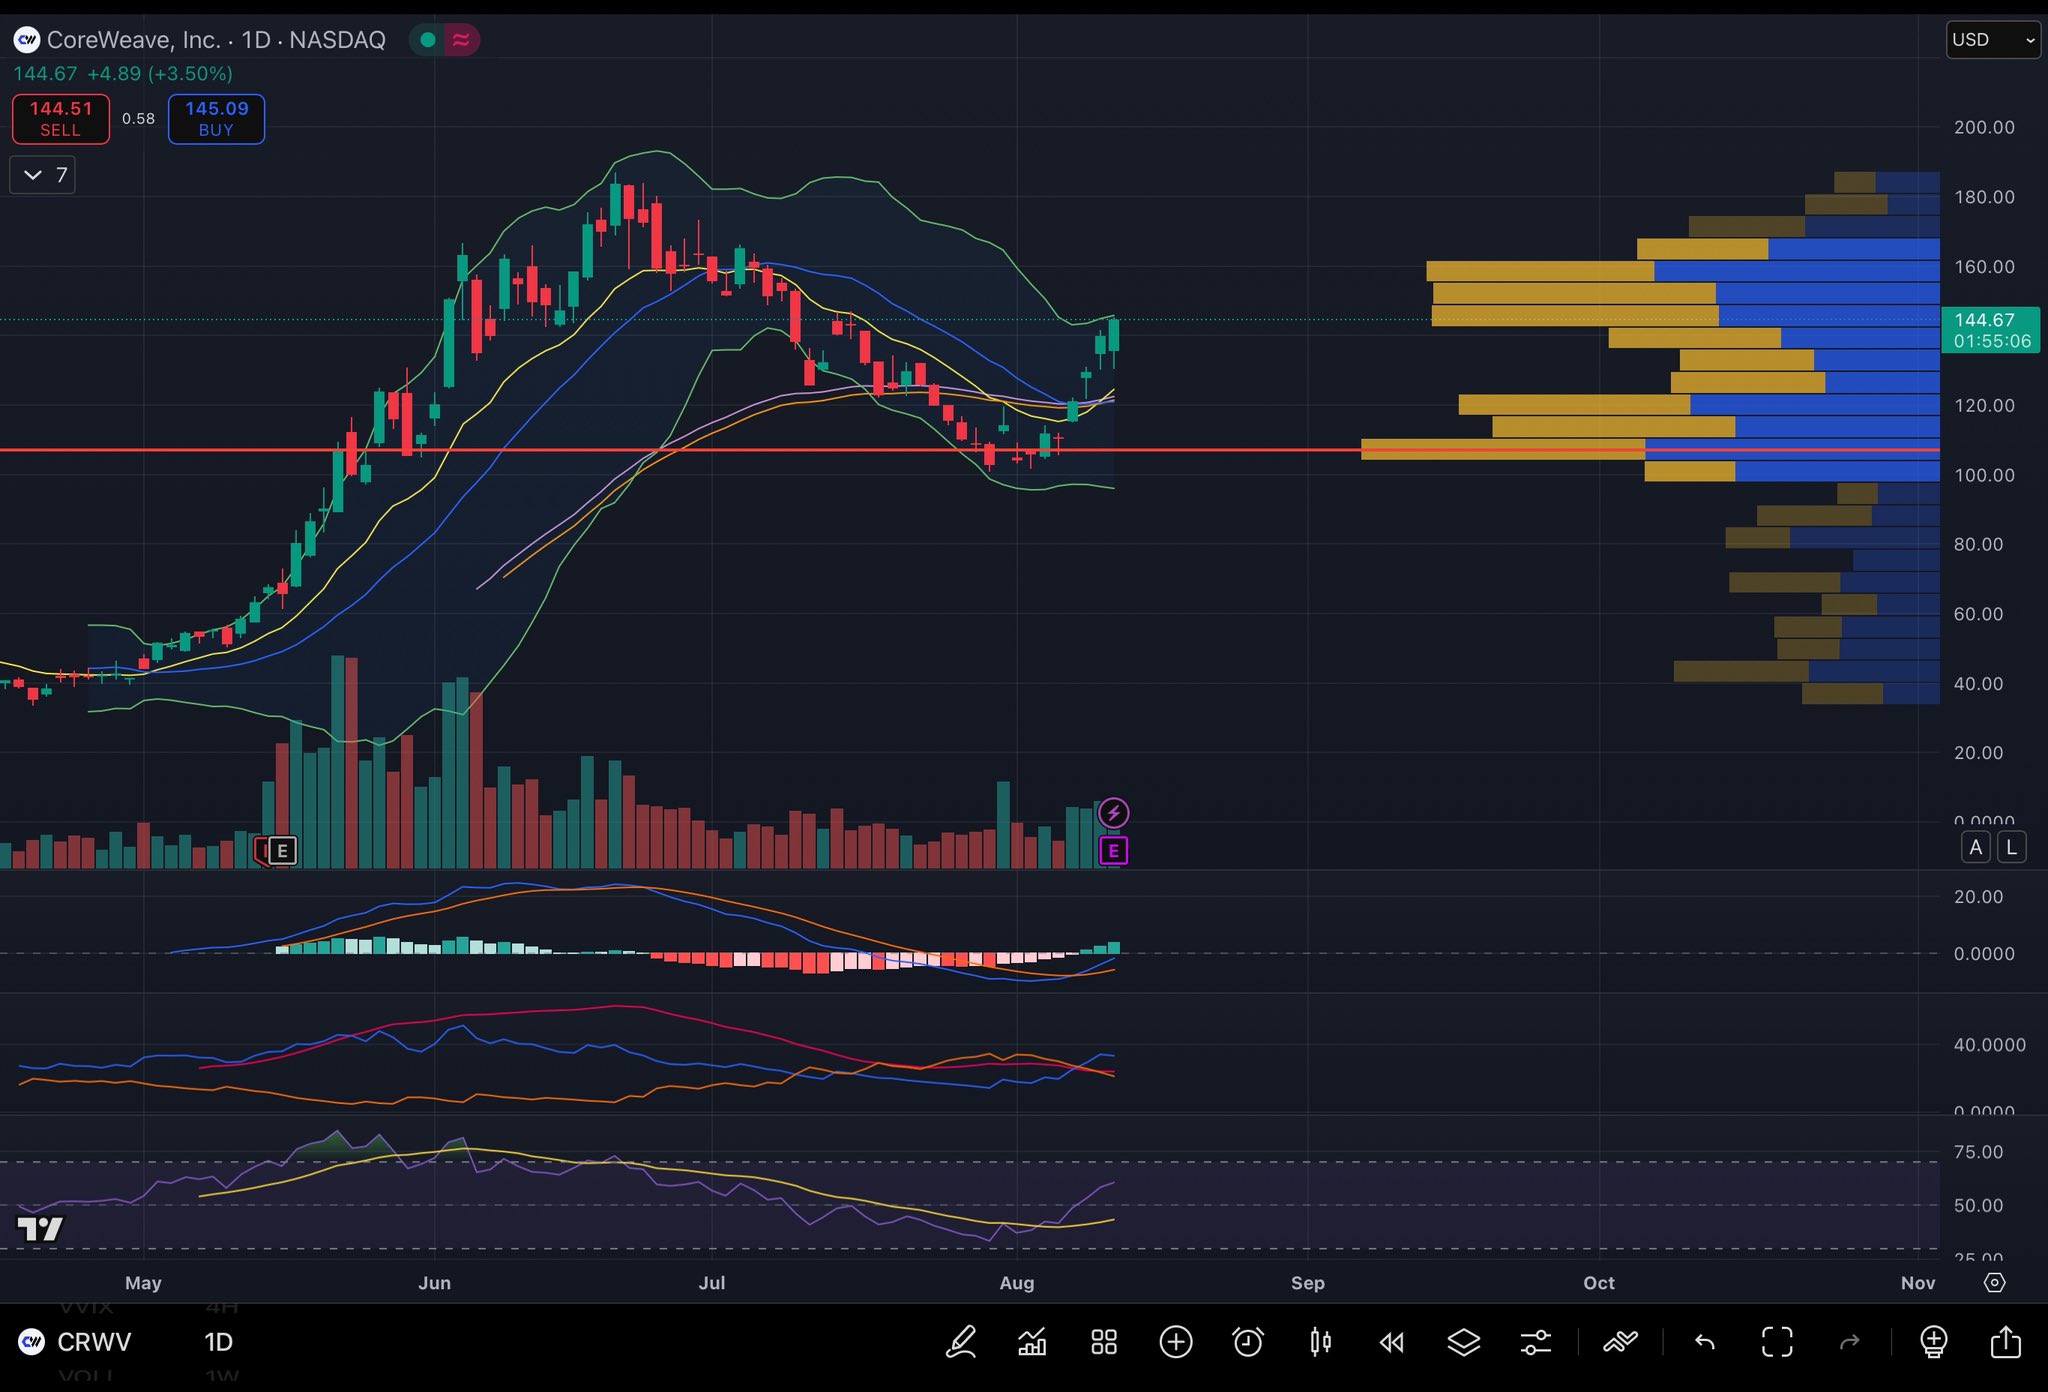Open the object tree layers icon
The image size is (2048, 1392).
click(x=1464, y=1341)
